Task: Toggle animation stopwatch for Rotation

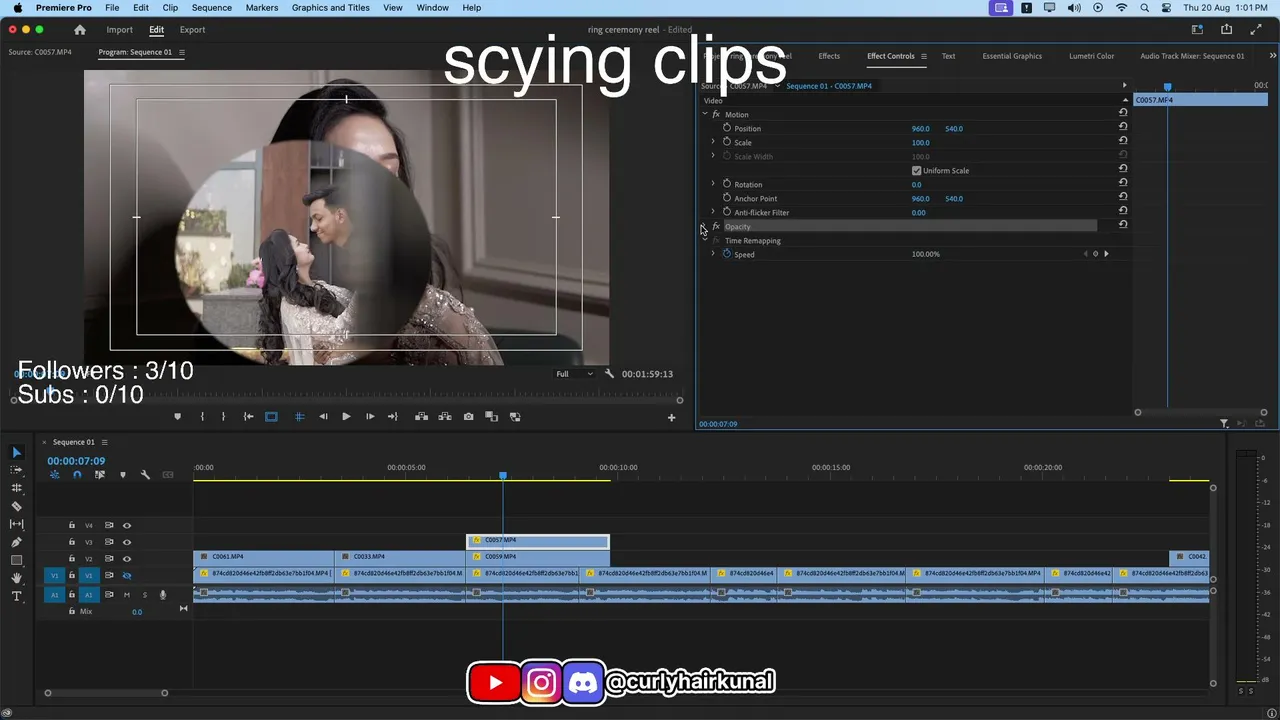Action: (x=727, y=184)
